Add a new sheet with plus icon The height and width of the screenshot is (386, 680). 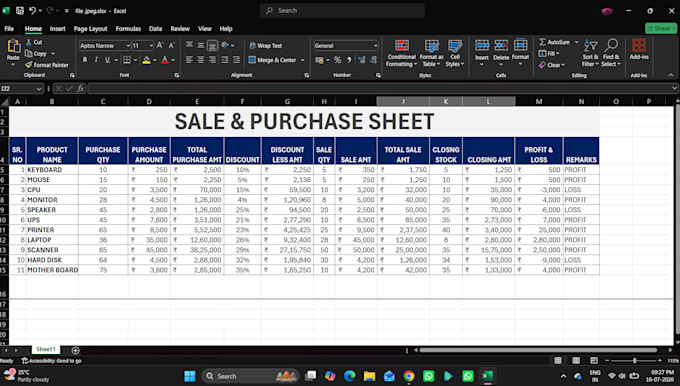(75, 350)
